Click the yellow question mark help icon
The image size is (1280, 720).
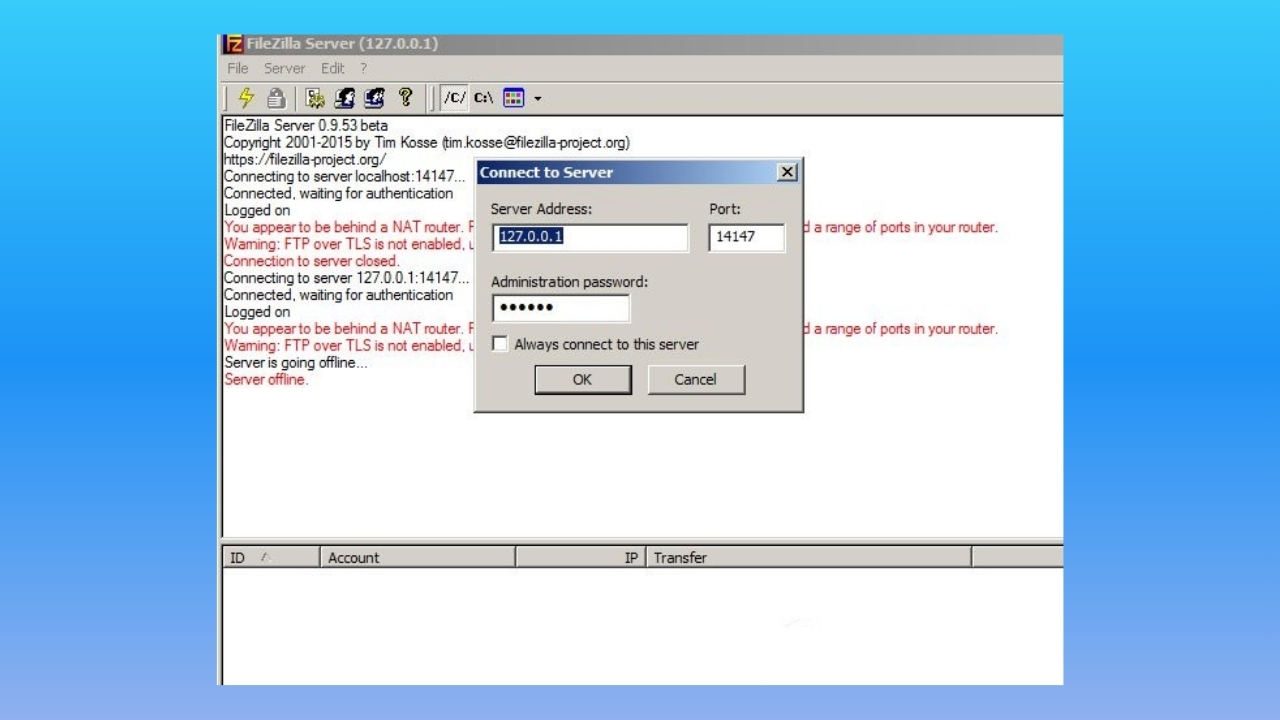pos(405,98)
